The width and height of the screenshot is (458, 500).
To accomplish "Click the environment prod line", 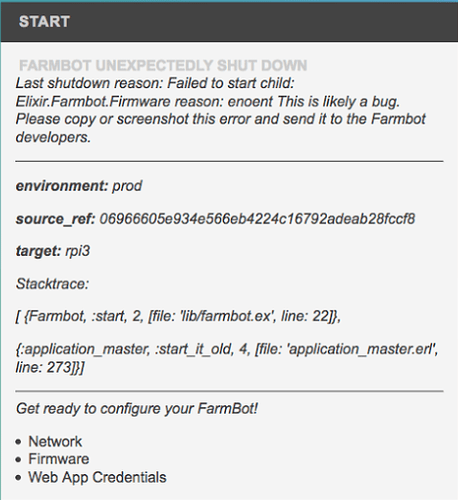I will pos(79,186).
